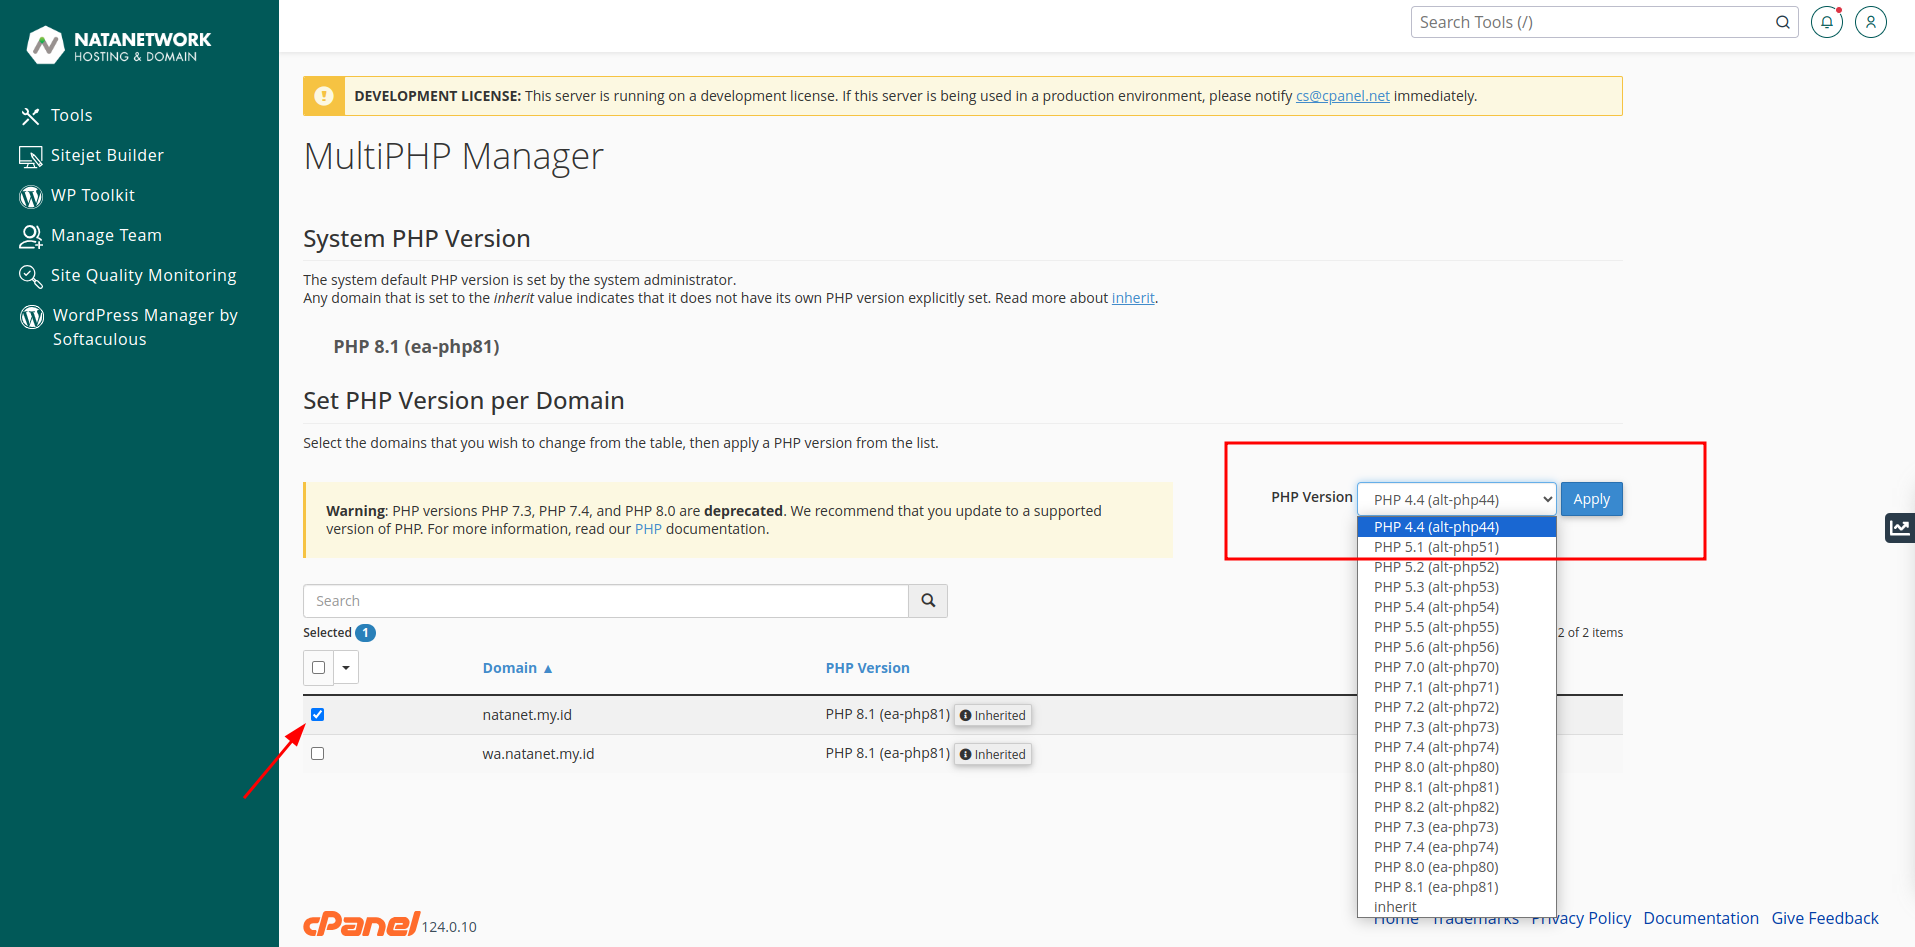Viewport: 1915px width, 947px height.
Task: Click the wa.natanet.my.id domain text
Action: coord(538,754)
